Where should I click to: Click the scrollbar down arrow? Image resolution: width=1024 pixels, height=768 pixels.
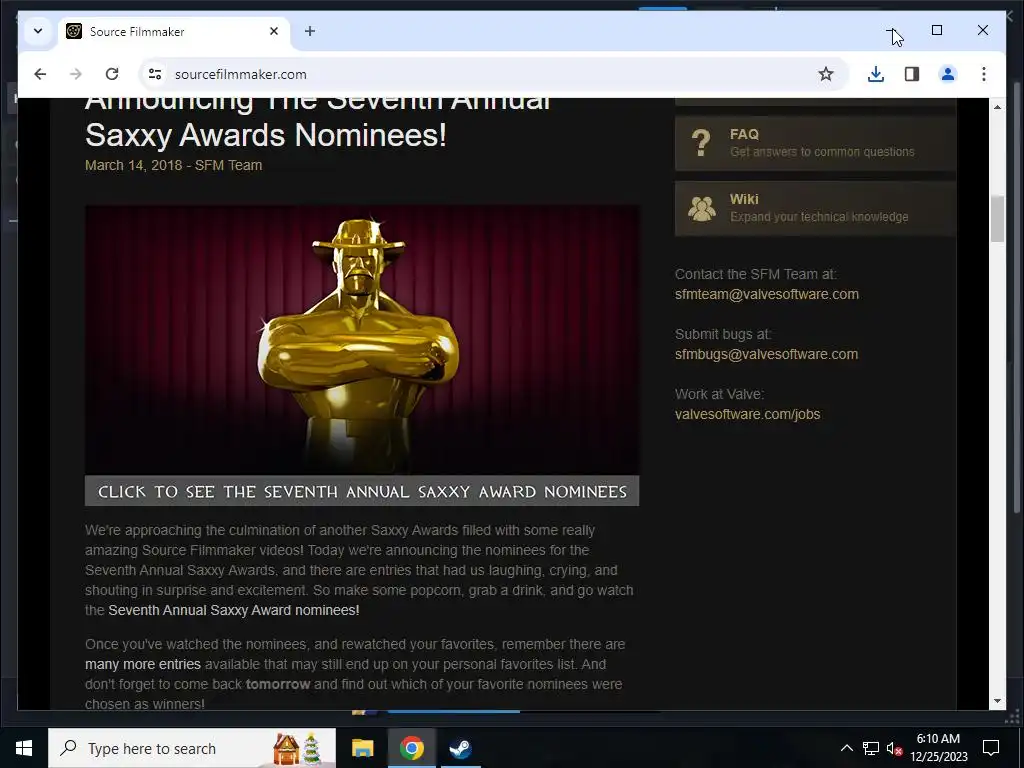coord(997,701)
